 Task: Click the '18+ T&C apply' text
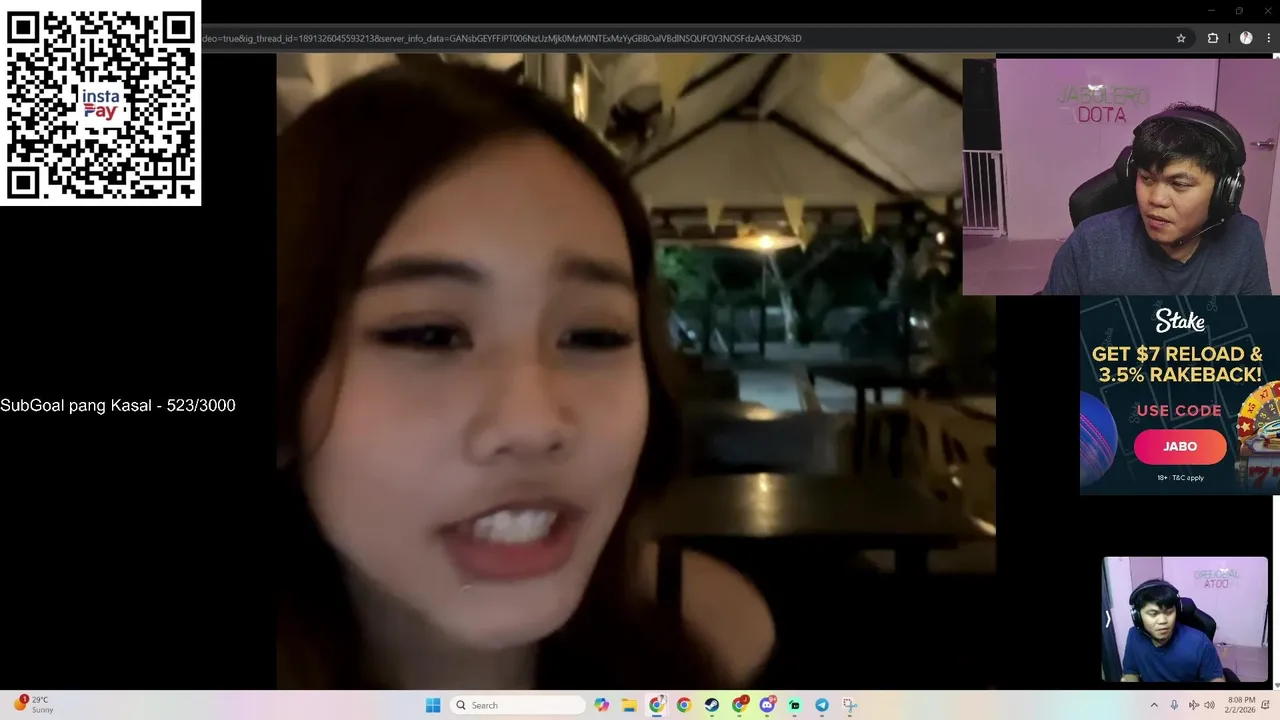1180,478
